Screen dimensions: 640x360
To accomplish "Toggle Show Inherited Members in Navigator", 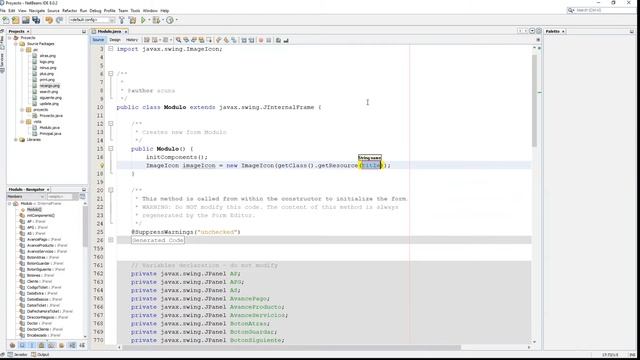I will click(12, 345).
